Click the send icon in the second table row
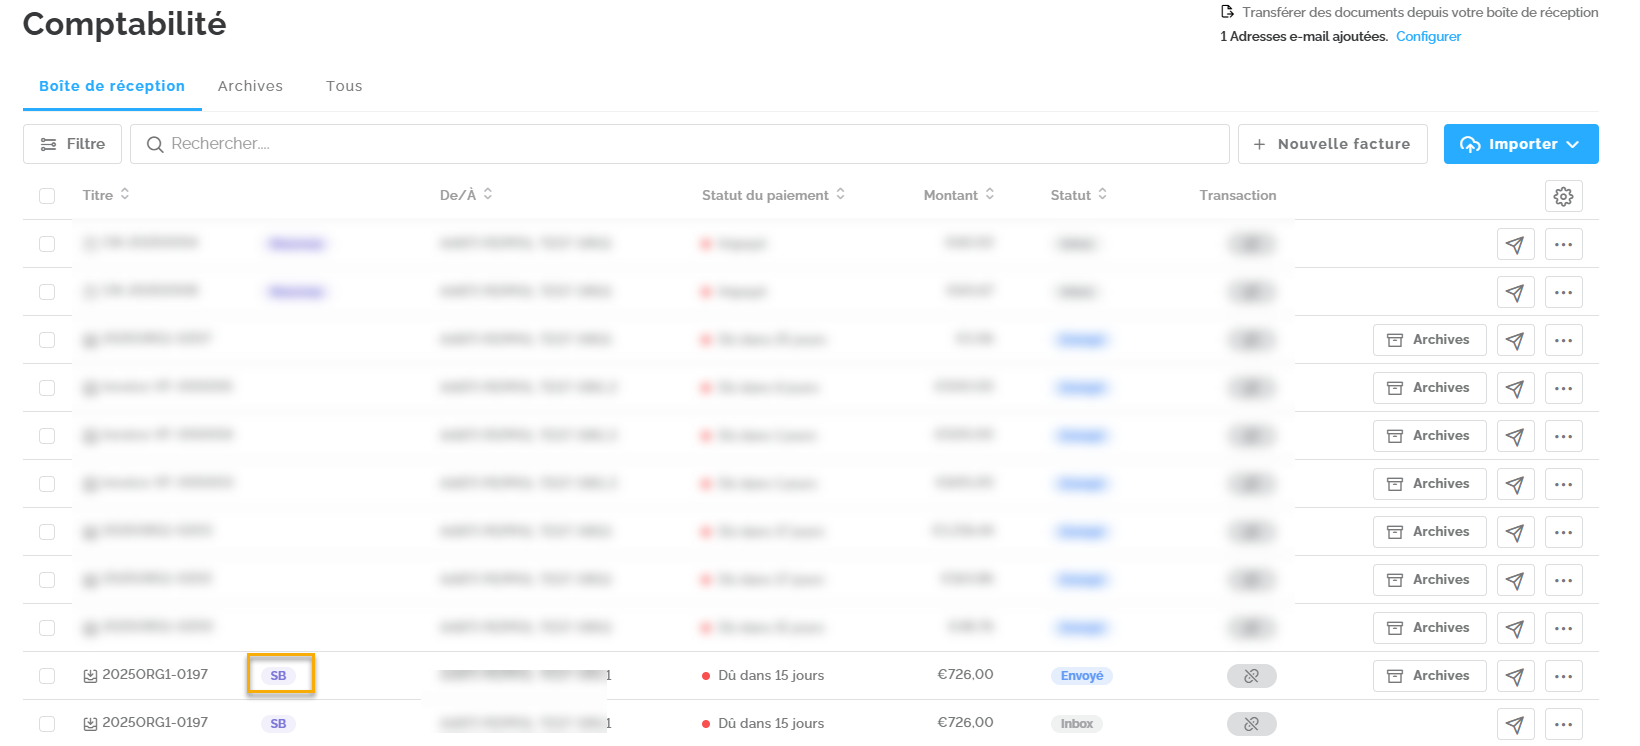Screen dimensions: 1640x746 (1515, 292)
